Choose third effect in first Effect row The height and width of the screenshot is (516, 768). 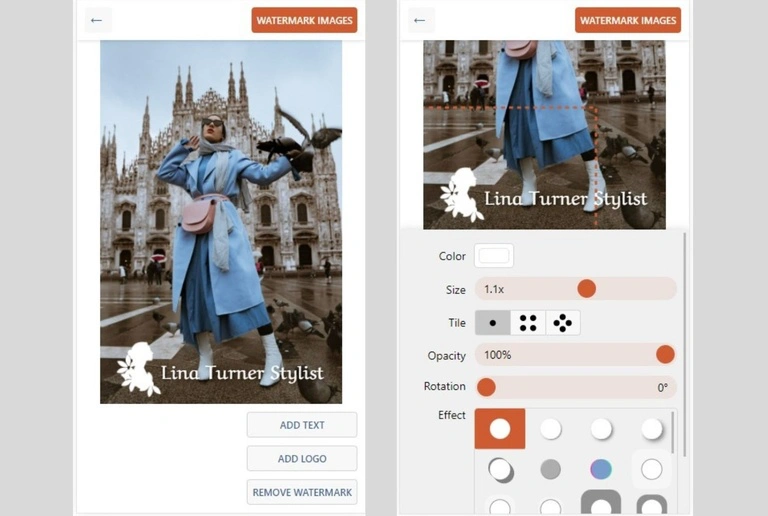click(x=601, y=429)
